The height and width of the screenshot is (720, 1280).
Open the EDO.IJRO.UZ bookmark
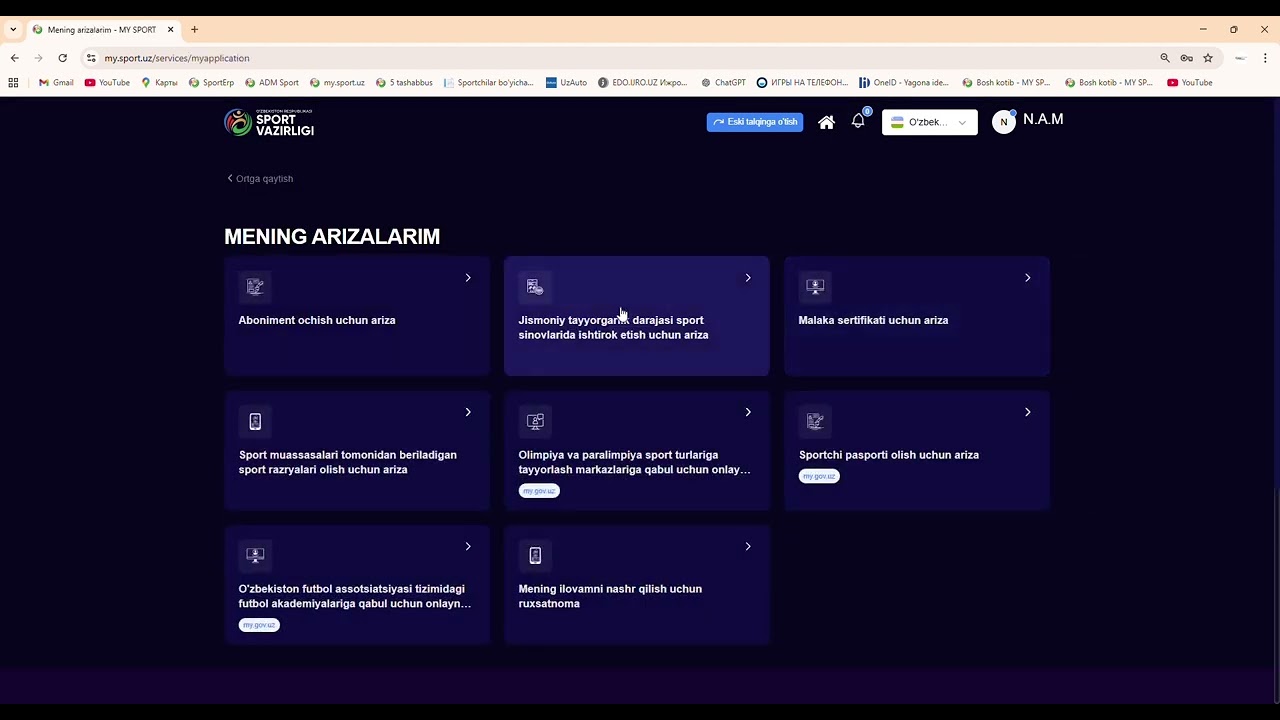(x=643, y=83)
